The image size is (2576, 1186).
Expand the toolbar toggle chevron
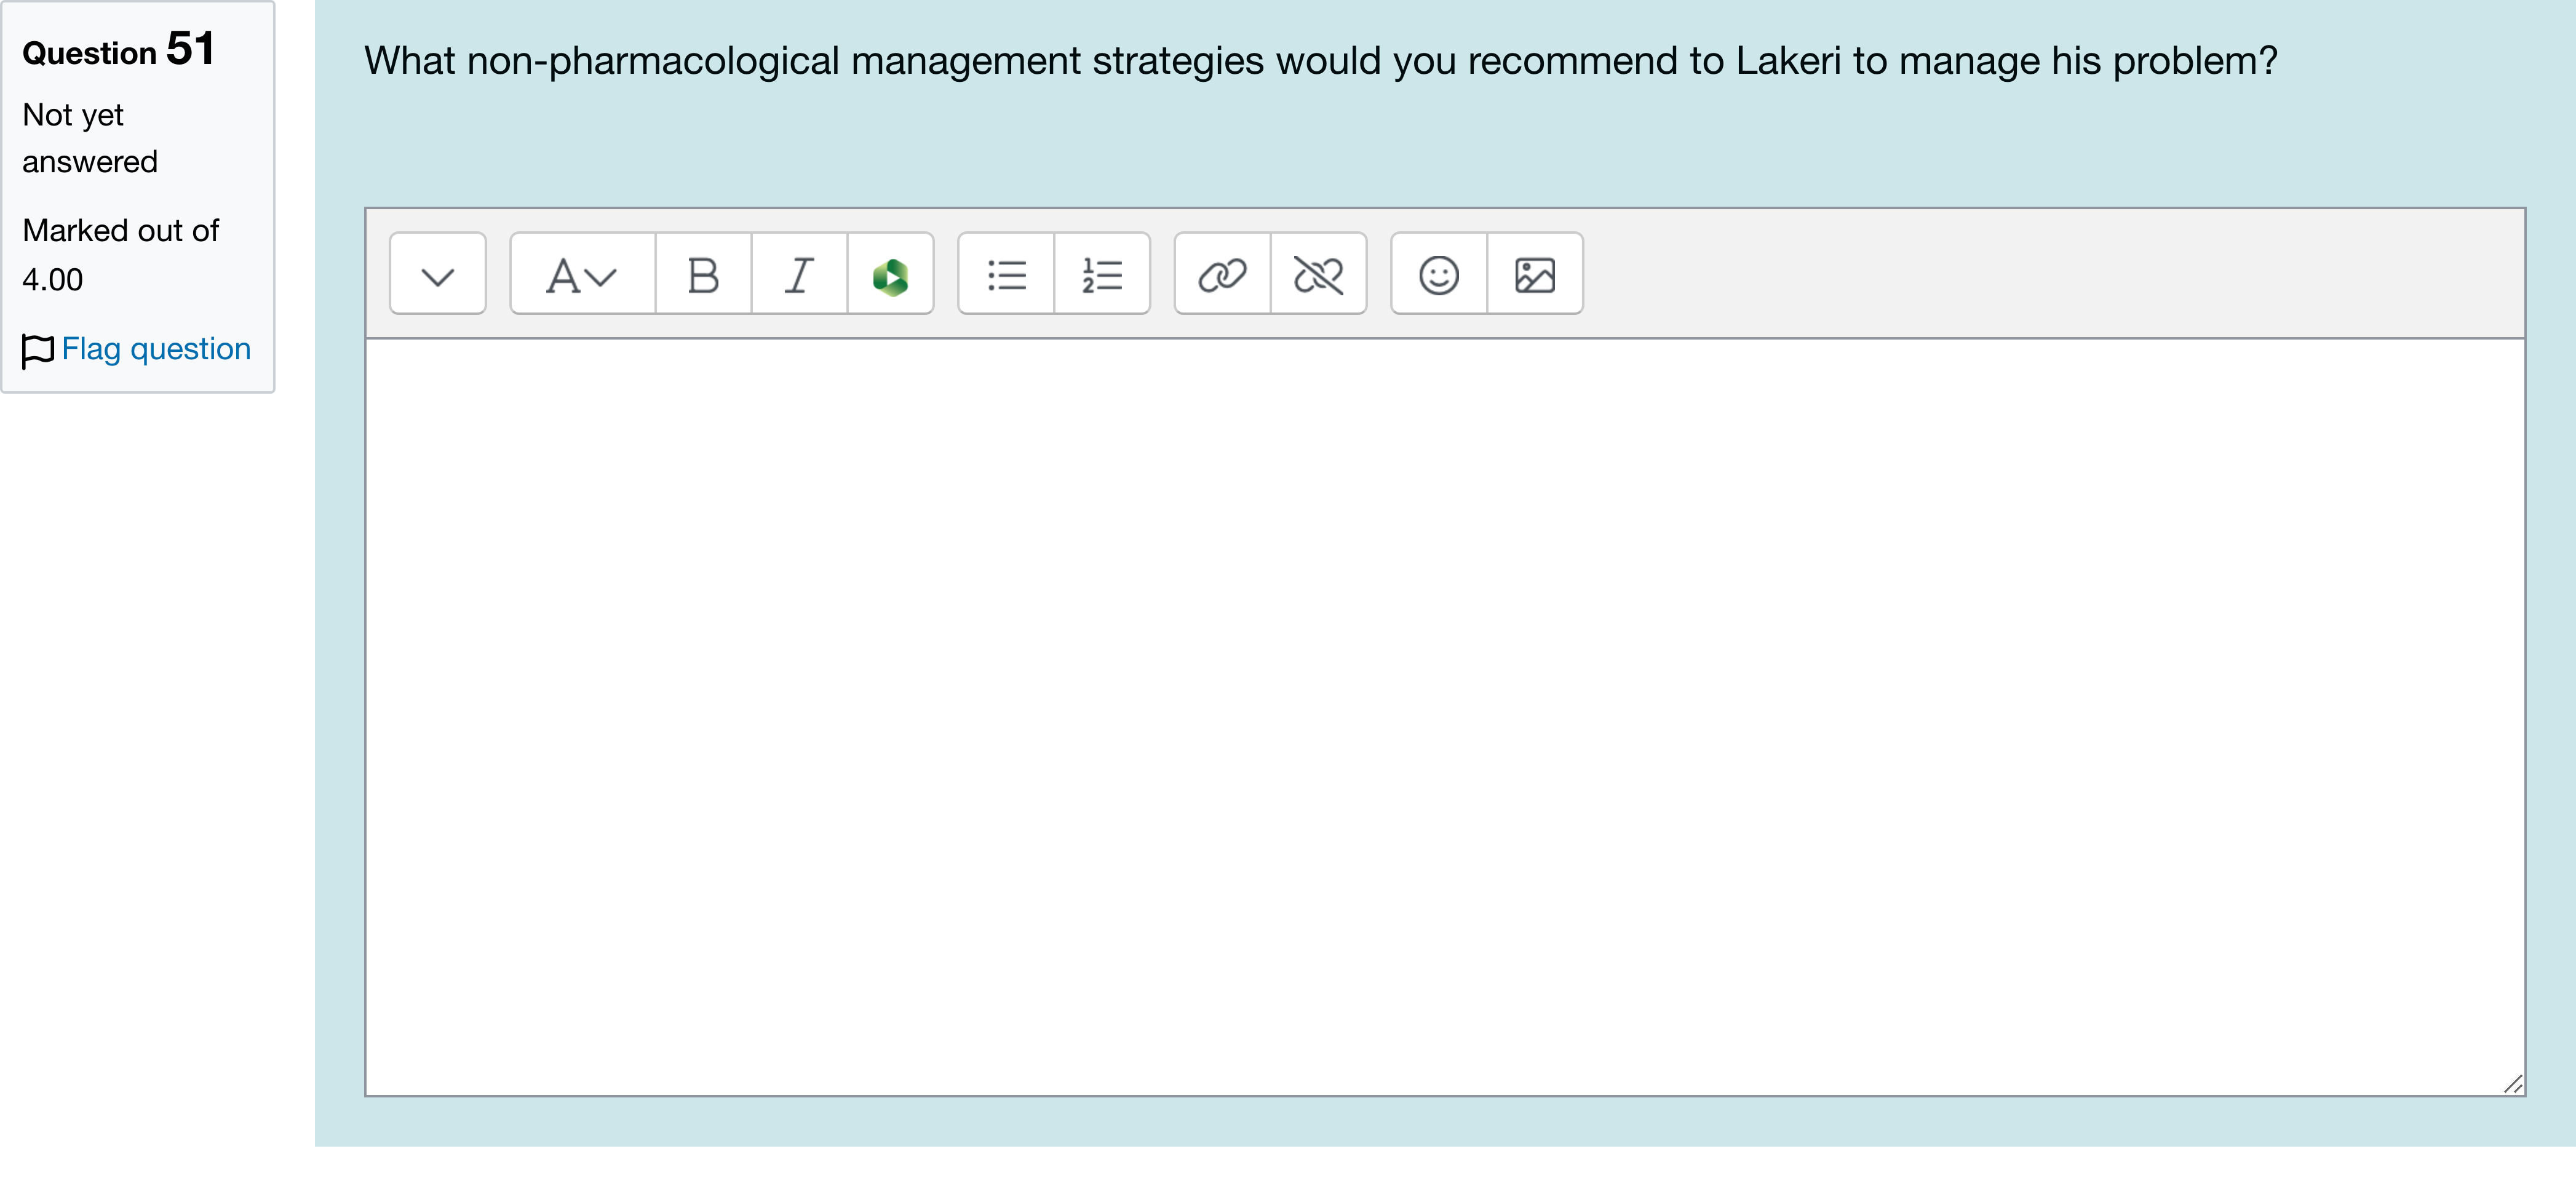pyautogui.click(x=437, y=275)
